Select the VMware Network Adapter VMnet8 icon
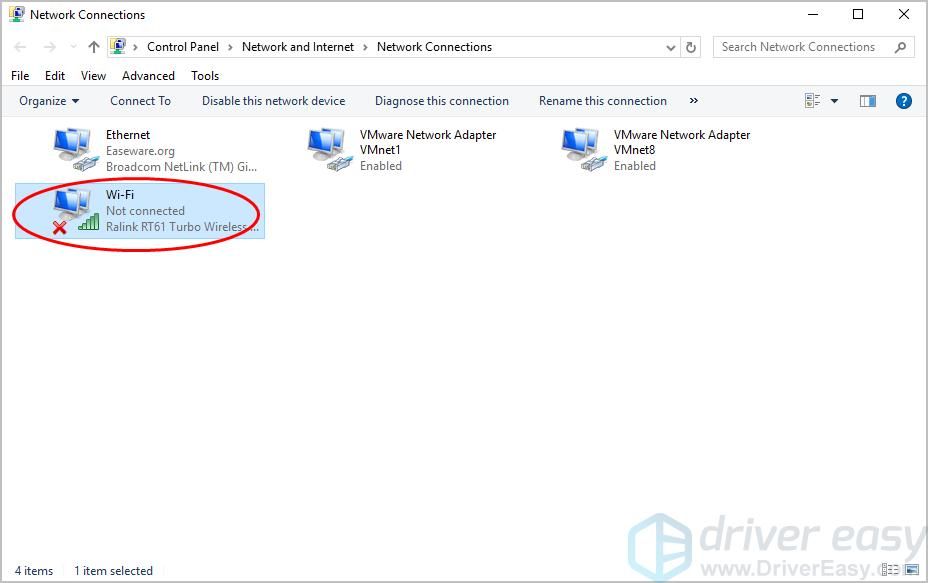 coord(581,150)
